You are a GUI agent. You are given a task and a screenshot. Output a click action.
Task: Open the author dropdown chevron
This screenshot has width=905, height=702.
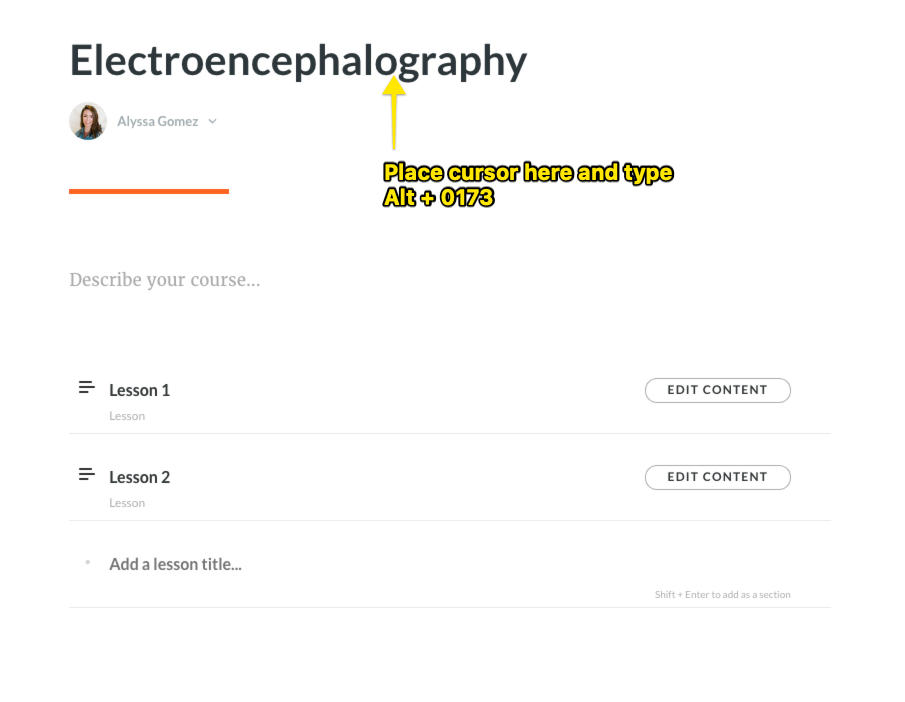[x=212, y=122]
